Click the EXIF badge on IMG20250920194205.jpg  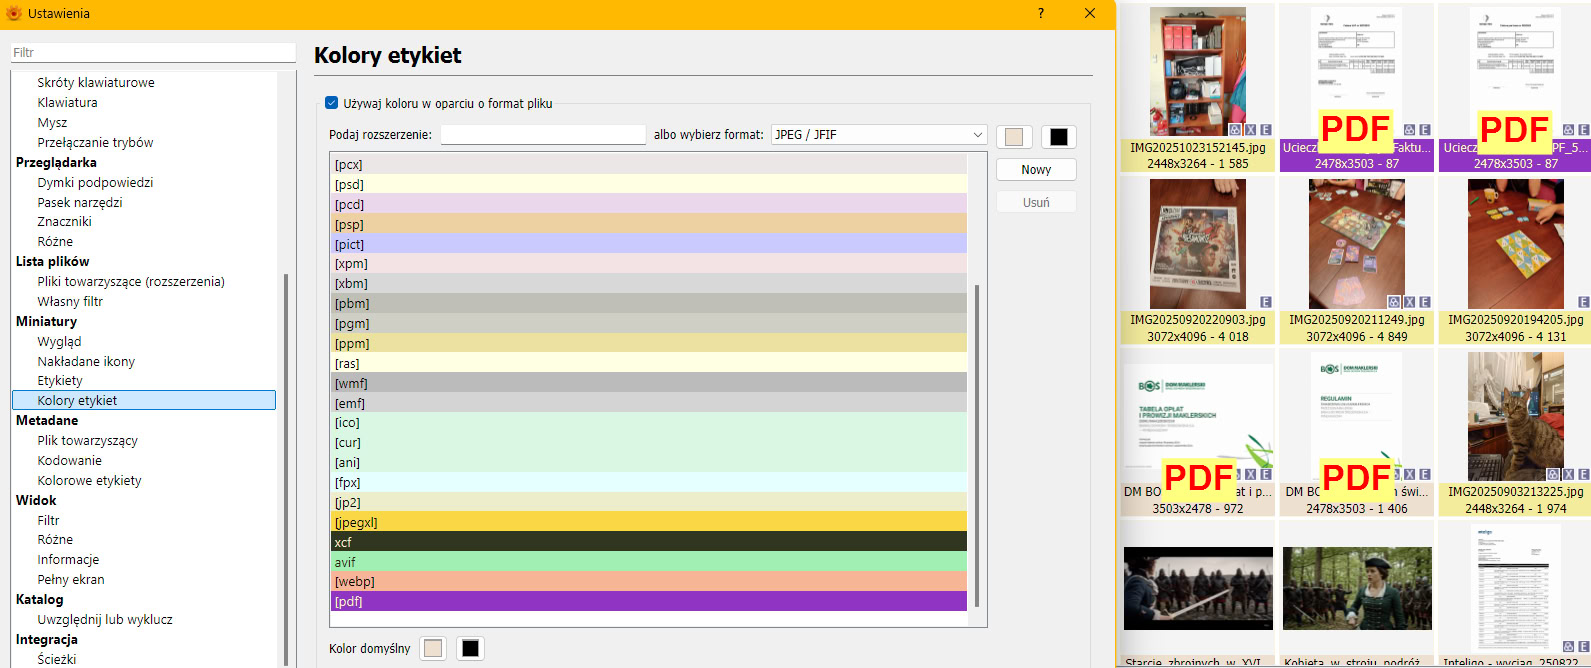point(1583,302)
